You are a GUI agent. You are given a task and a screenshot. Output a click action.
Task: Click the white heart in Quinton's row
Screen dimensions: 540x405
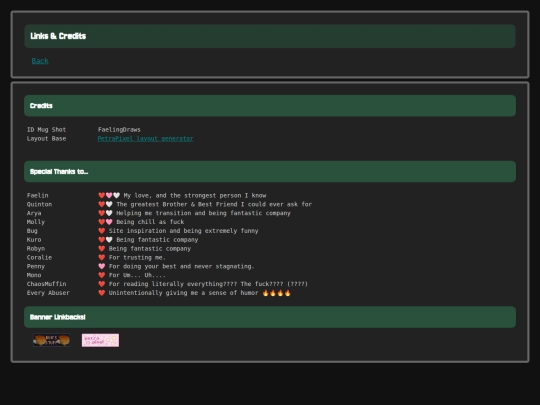point(109,204)
